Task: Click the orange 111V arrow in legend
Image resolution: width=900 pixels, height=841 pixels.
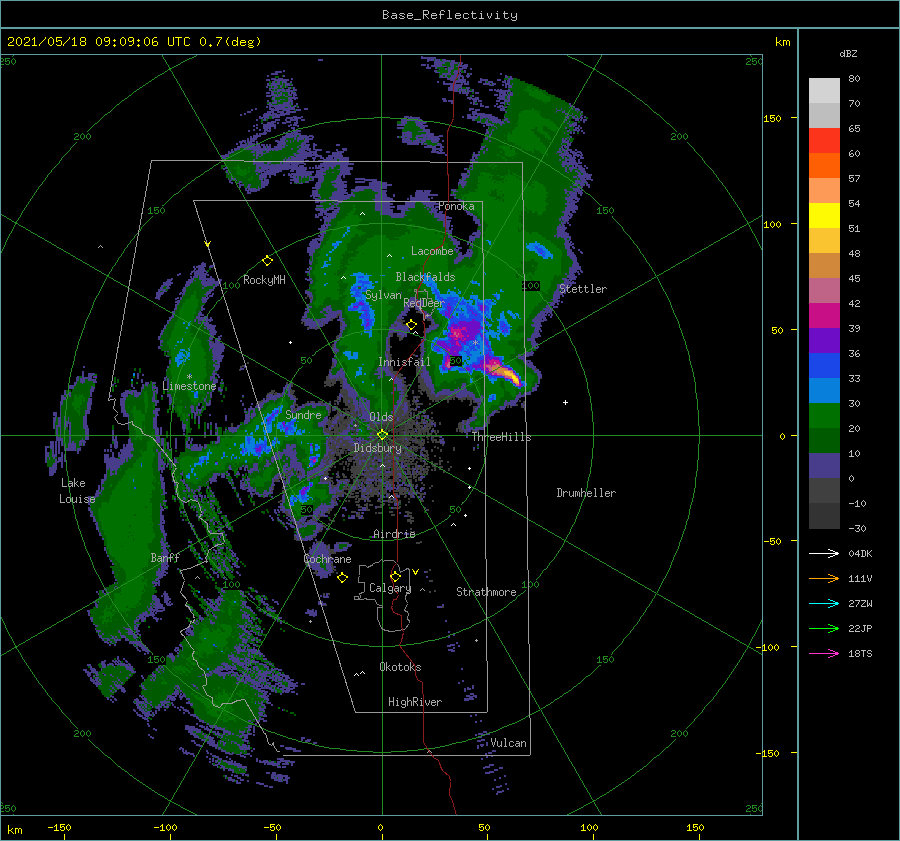Action: [x=824, y=579]
